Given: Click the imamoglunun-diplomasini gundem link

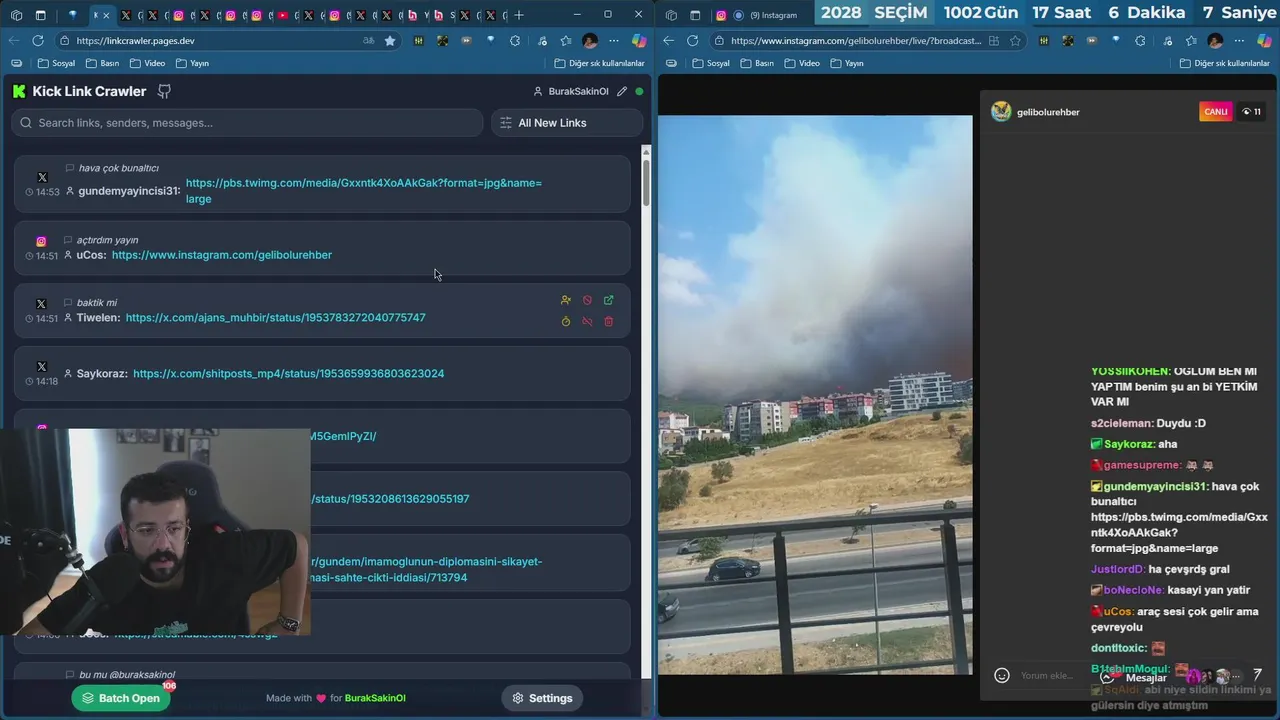Looking at the screenshot, I should coord(427,569).
